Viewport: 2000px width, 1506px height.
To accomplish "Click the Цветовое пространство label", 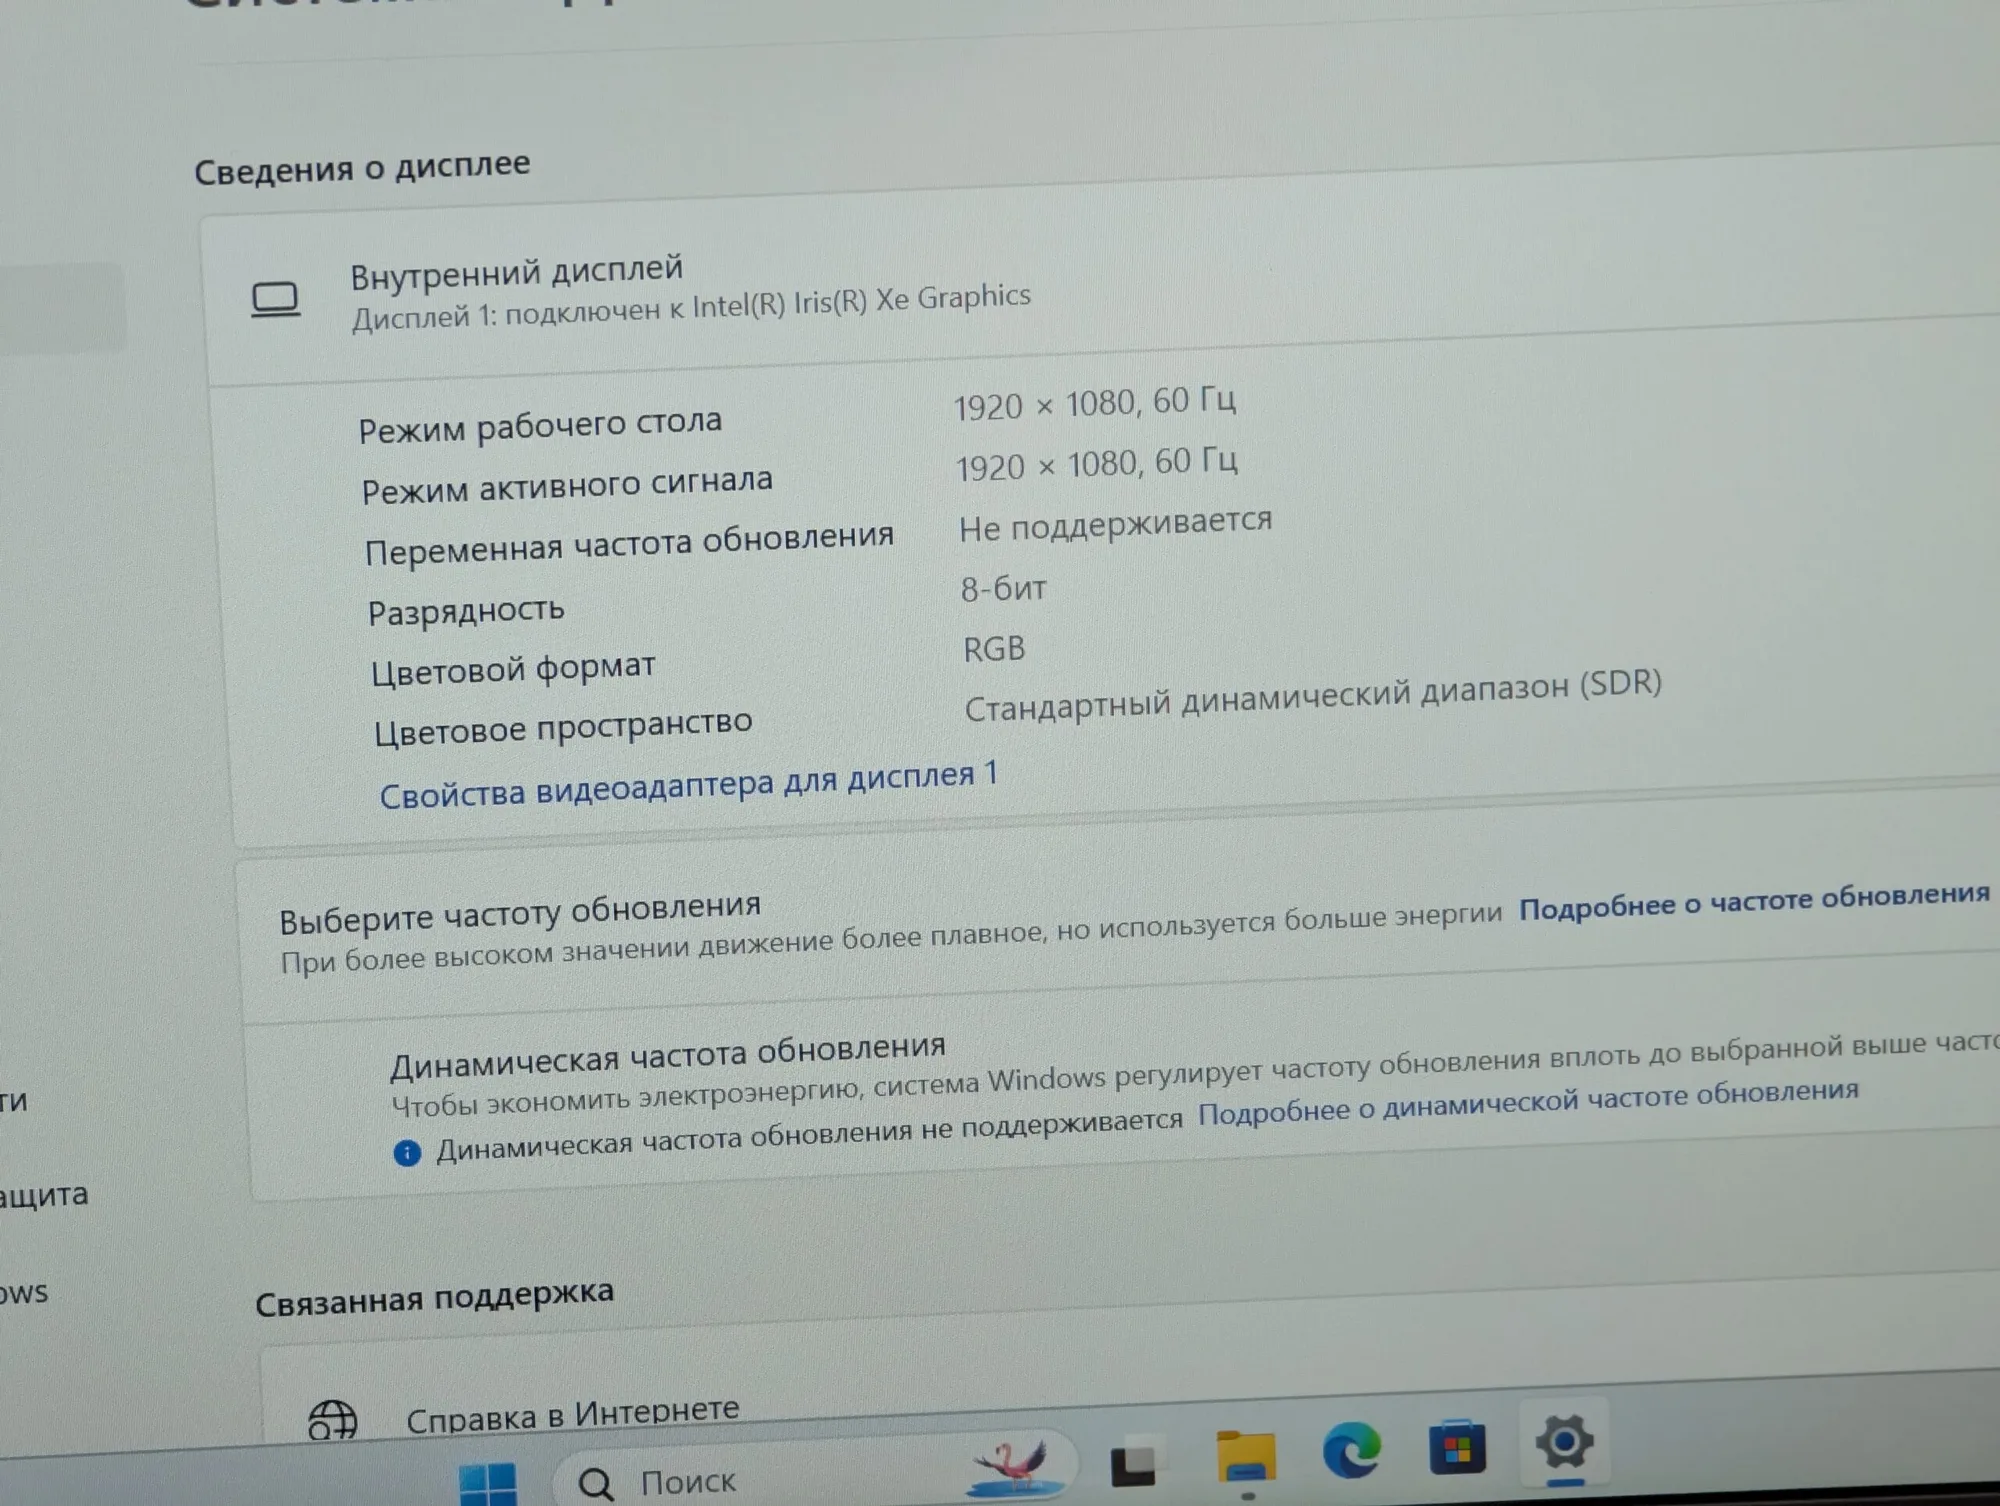I will point(563,727).
